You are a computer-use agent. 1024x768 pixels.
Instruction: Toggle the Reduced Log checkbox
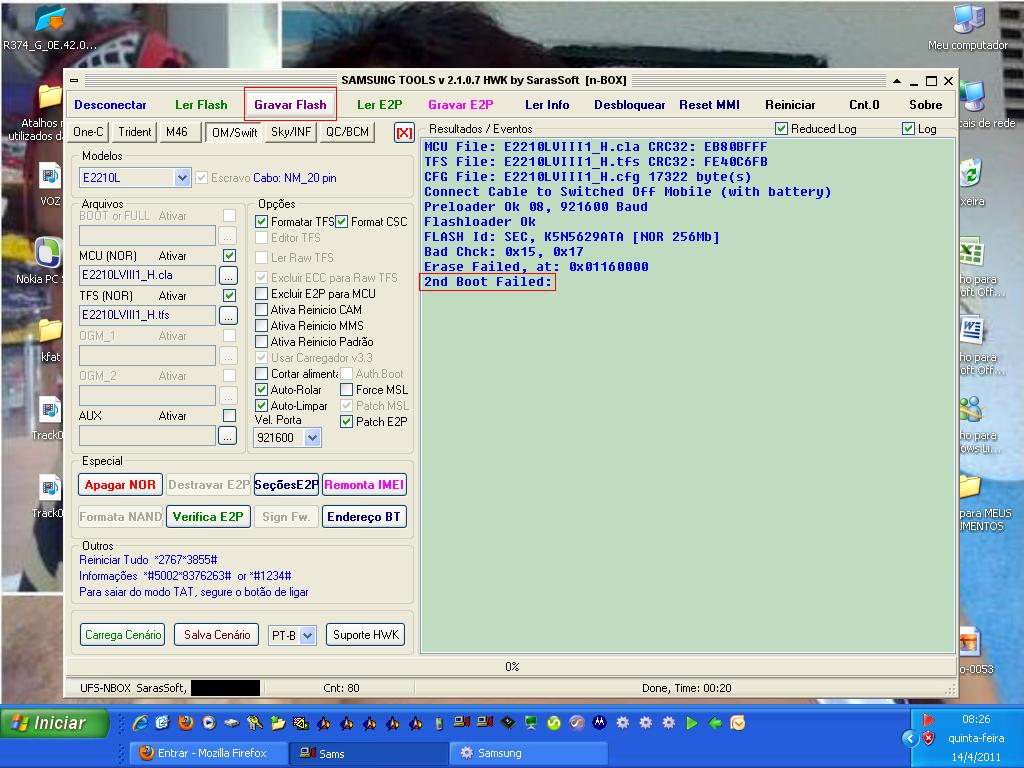point(781,129)
